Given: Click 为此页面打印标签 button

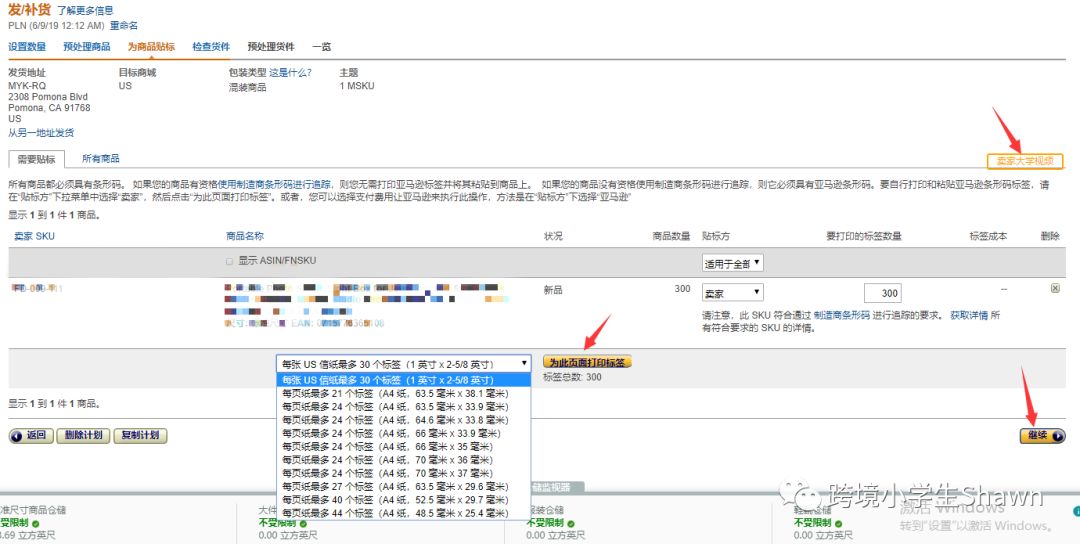Looking at the screenshot, I should (587, 362).
